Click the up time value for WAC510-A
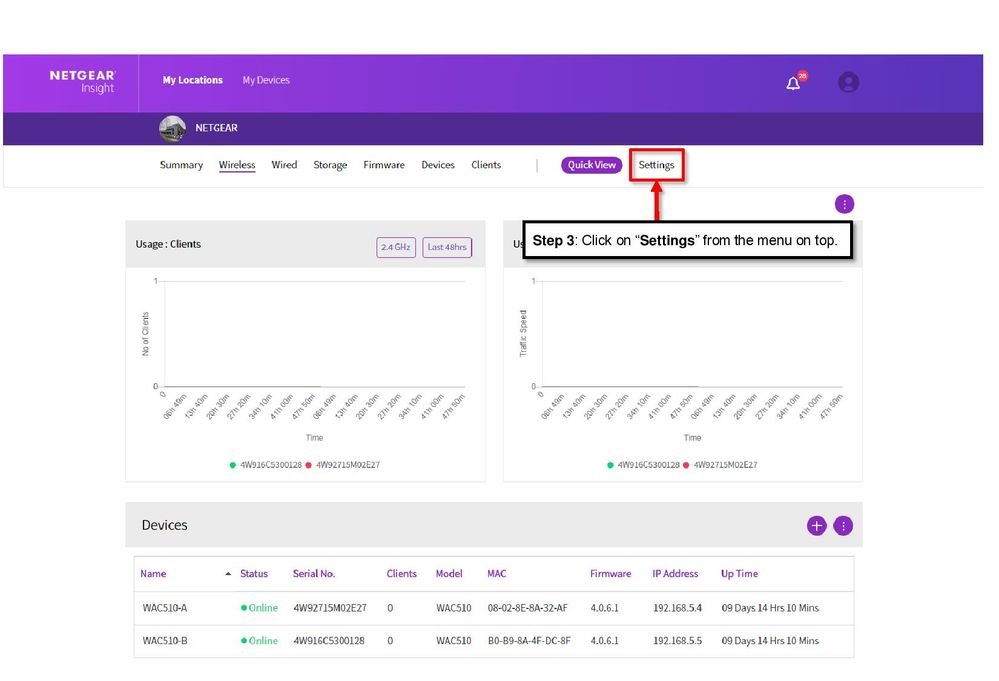 click(x=770, y=608)
